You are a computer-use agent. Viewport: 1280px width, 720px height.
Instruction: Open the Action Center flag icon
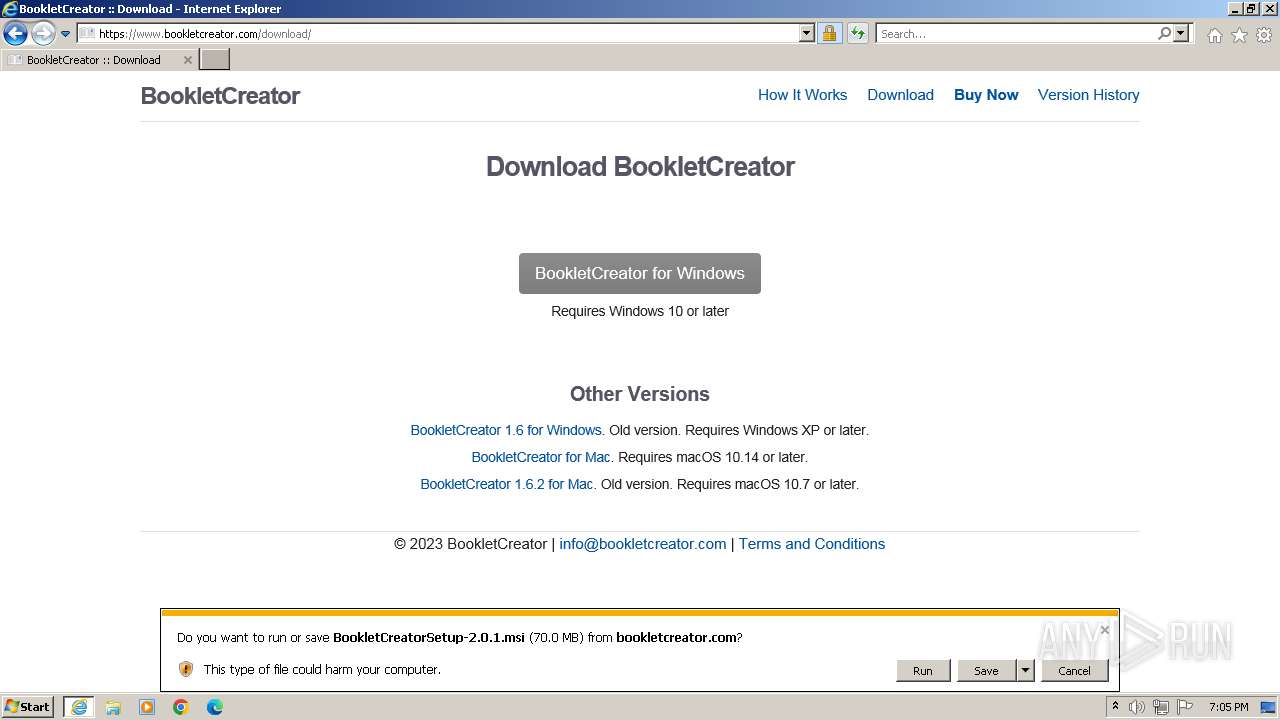[x=1185, y=707]
